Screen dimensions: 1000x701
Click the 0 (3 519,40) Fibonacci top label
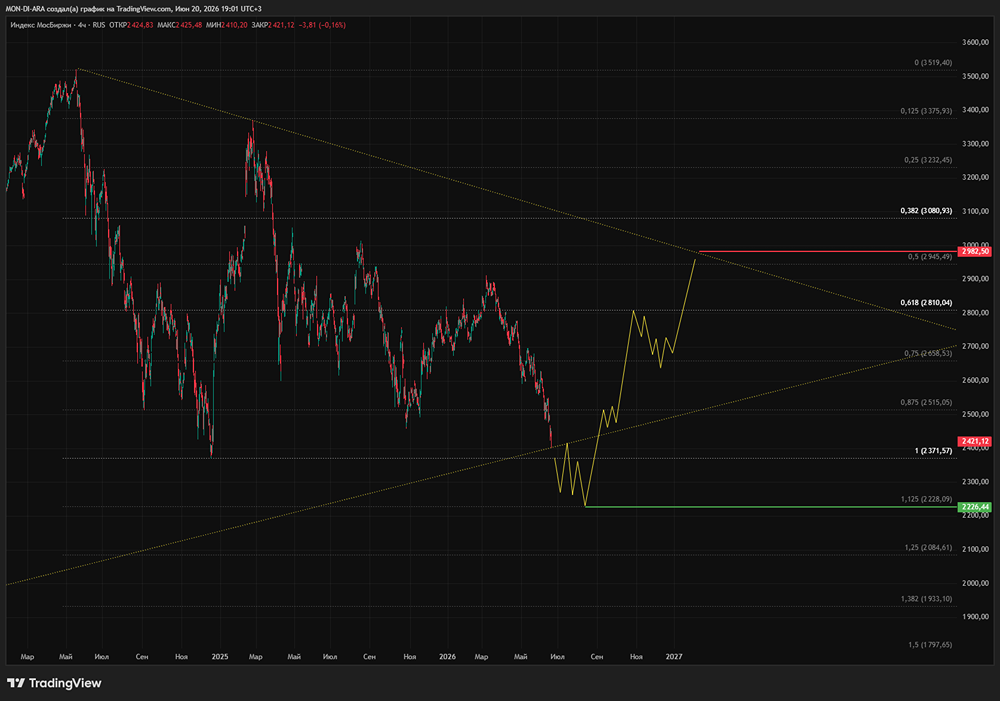point(933,63)
